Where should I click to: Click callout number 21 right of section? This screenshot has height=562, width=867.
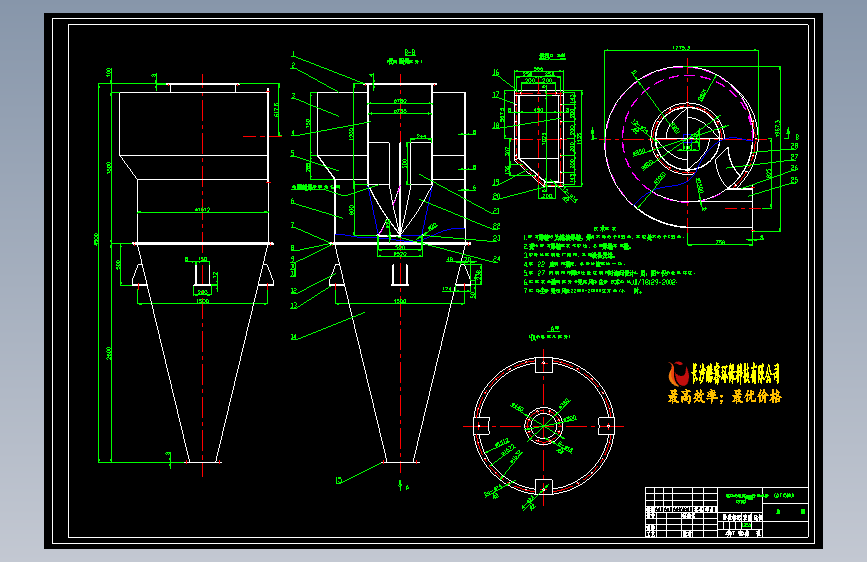pyautogui.click(x=497, y=211)
